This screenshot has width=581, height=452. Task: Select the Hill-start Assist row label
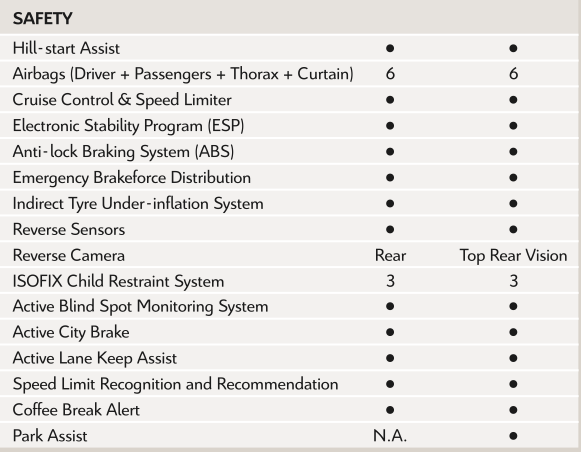(x=66, y=48)
